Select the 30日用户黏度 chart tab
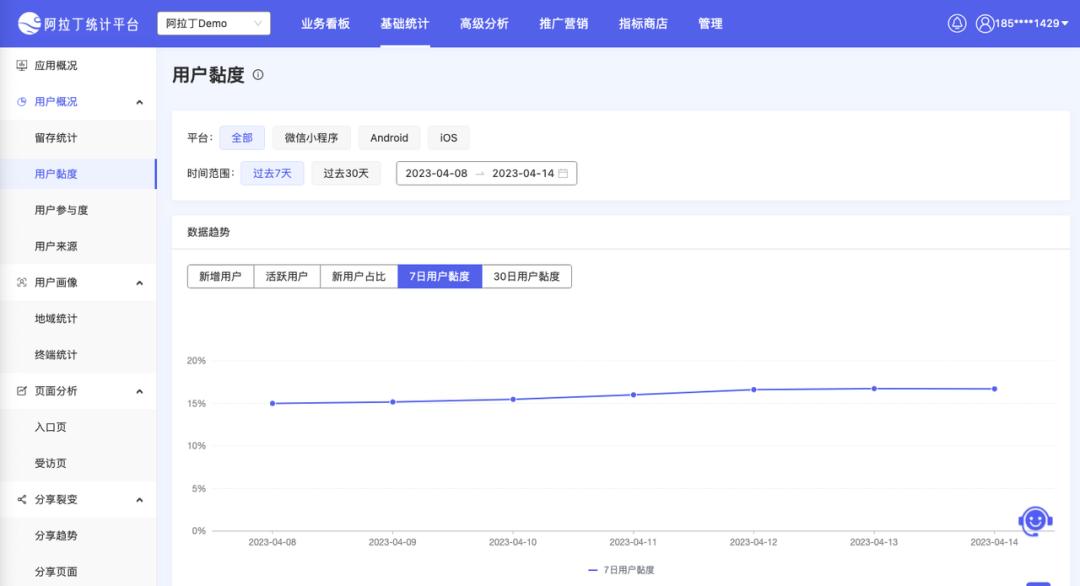 (x=528, y=276)
